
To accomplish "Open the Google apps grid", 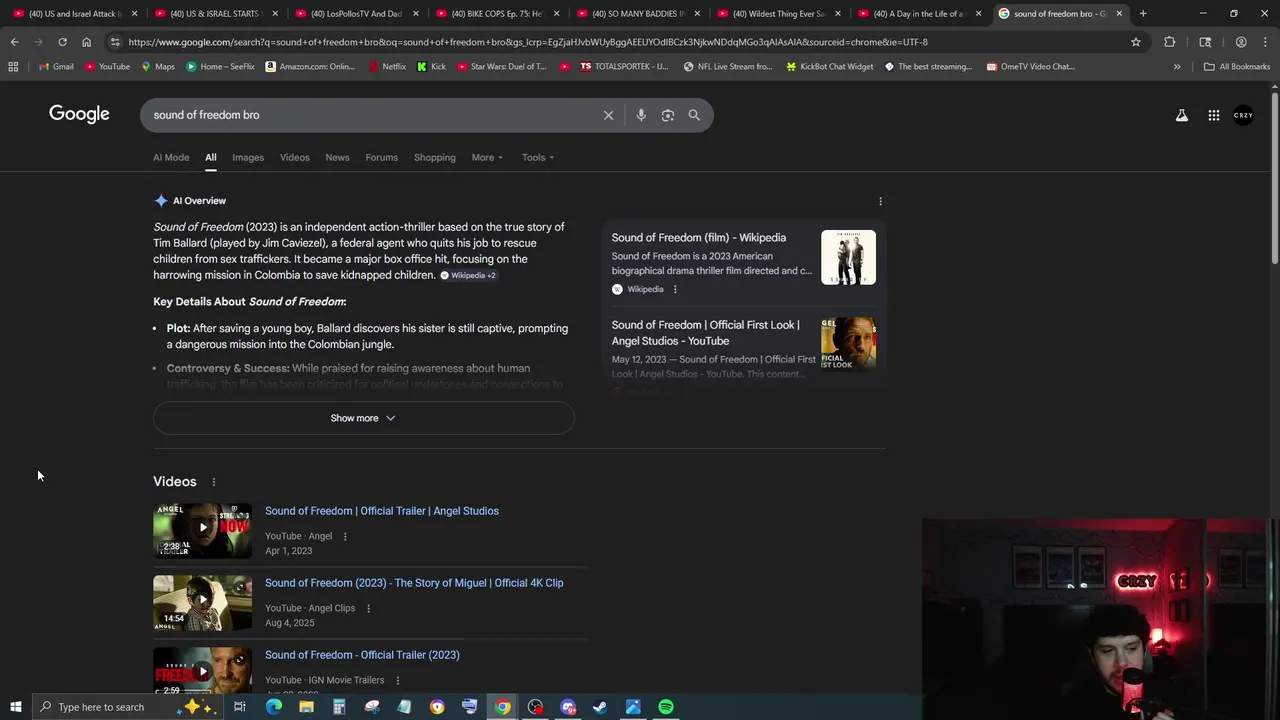I will (x=1213, y=115).
